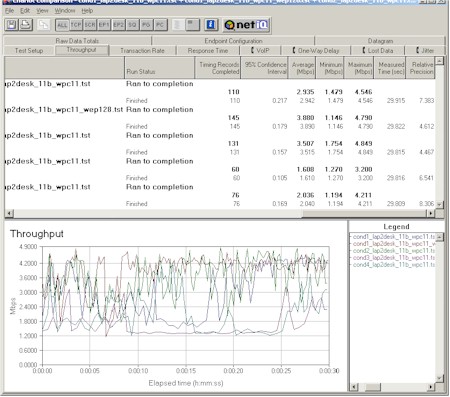Screen dimensions: 450x397
Task: Click the Legend panel scroll left arrow
Action: click(x=354, y=387)
